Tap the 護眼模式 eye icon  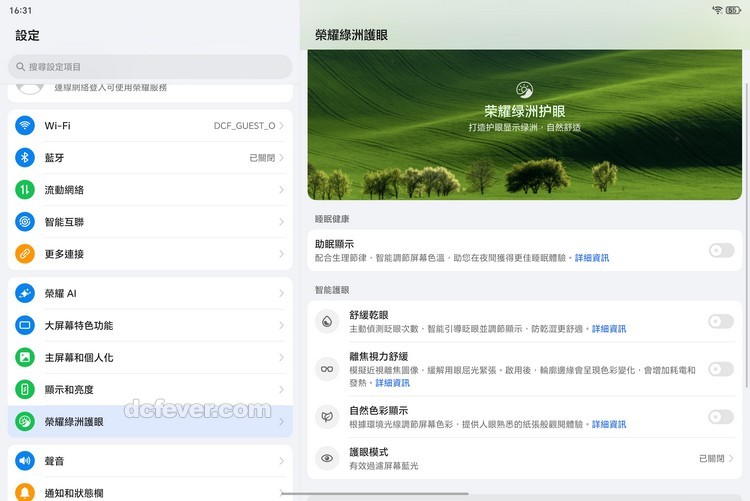pos(327,458)
